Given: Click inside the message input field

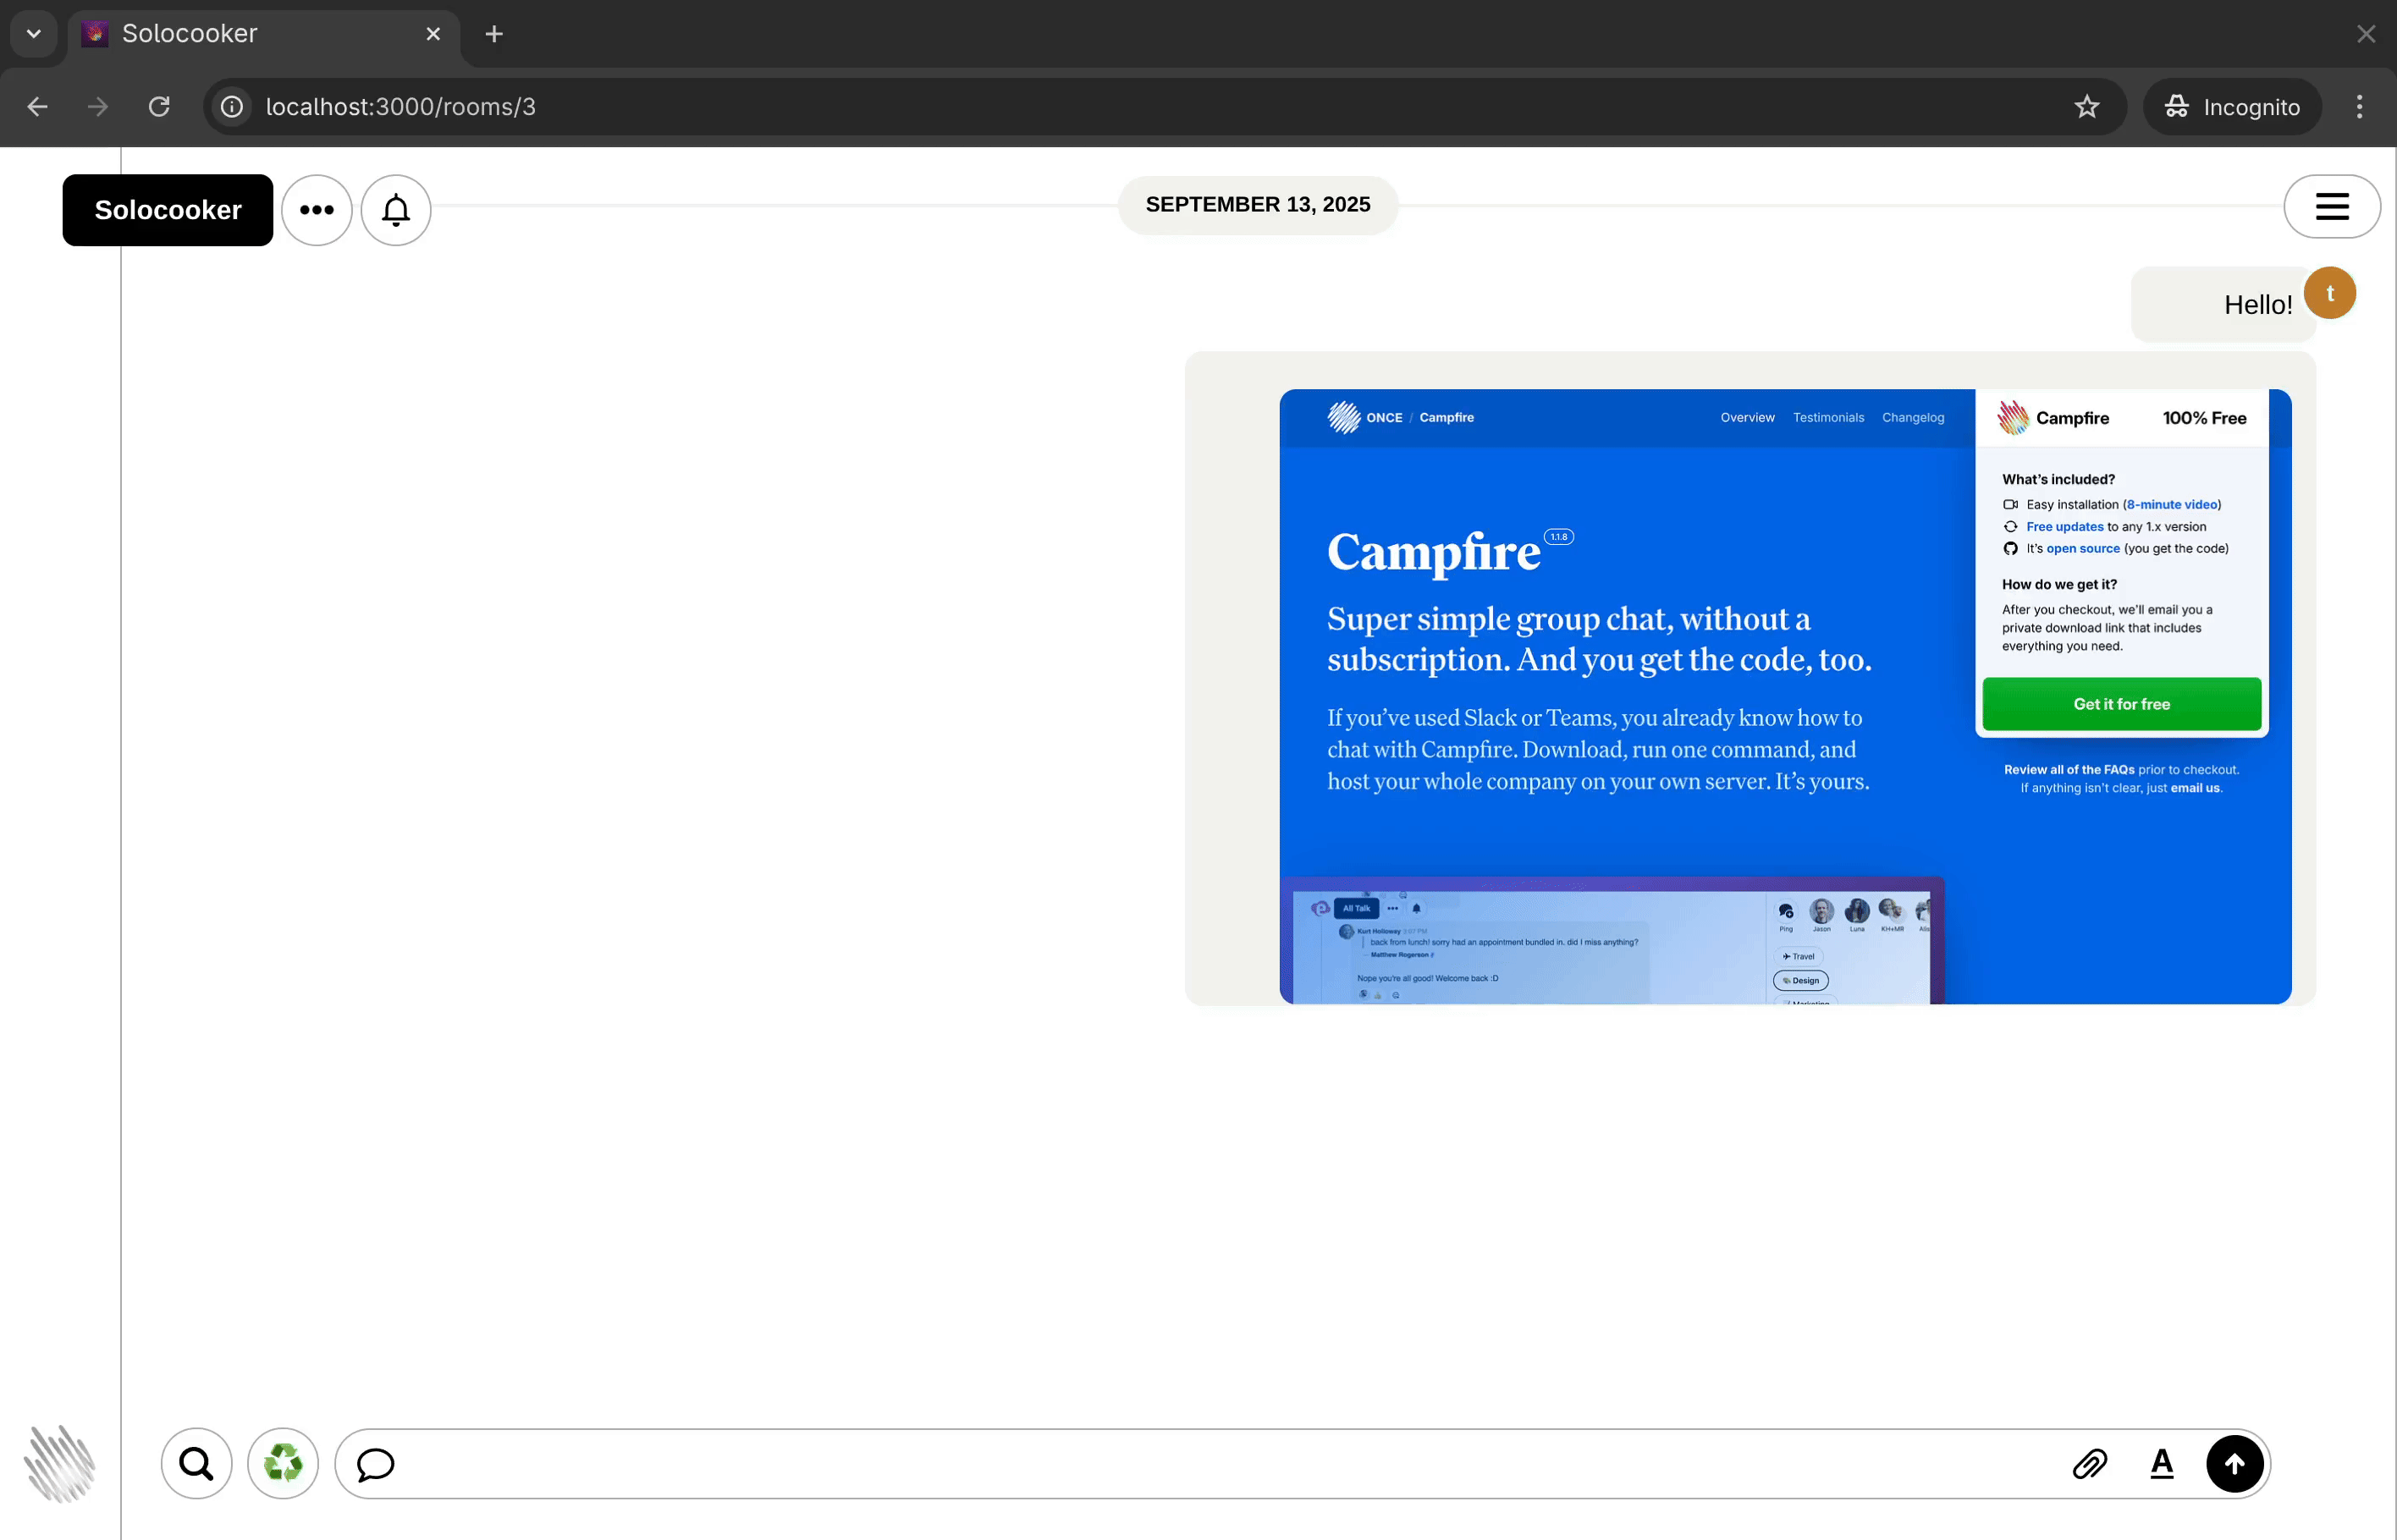Looking at the screenshot, I should click(1200, 1463).
